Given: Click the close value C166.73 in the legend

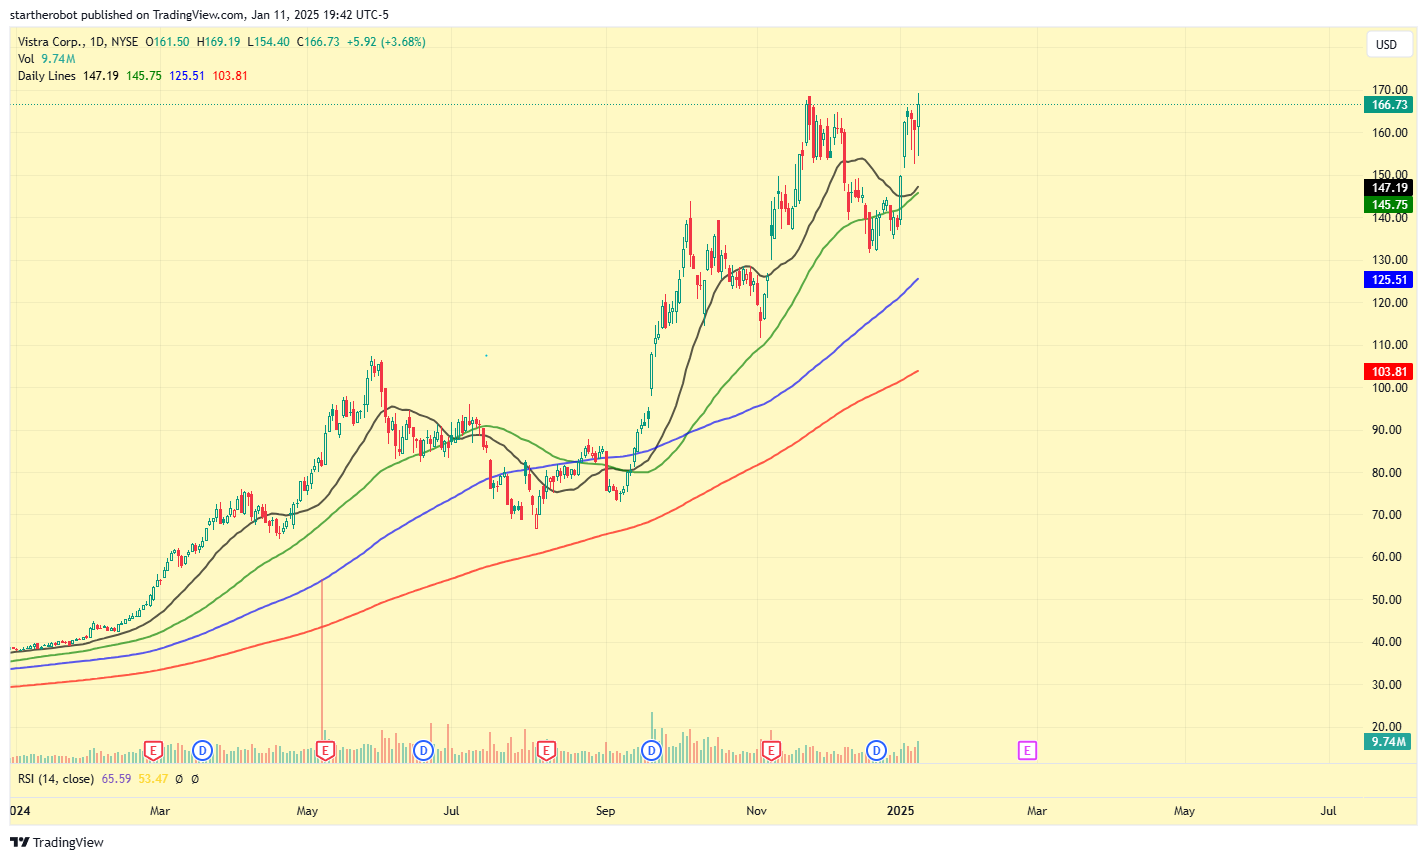Looking at the screenshot, I should coord(318,42).
